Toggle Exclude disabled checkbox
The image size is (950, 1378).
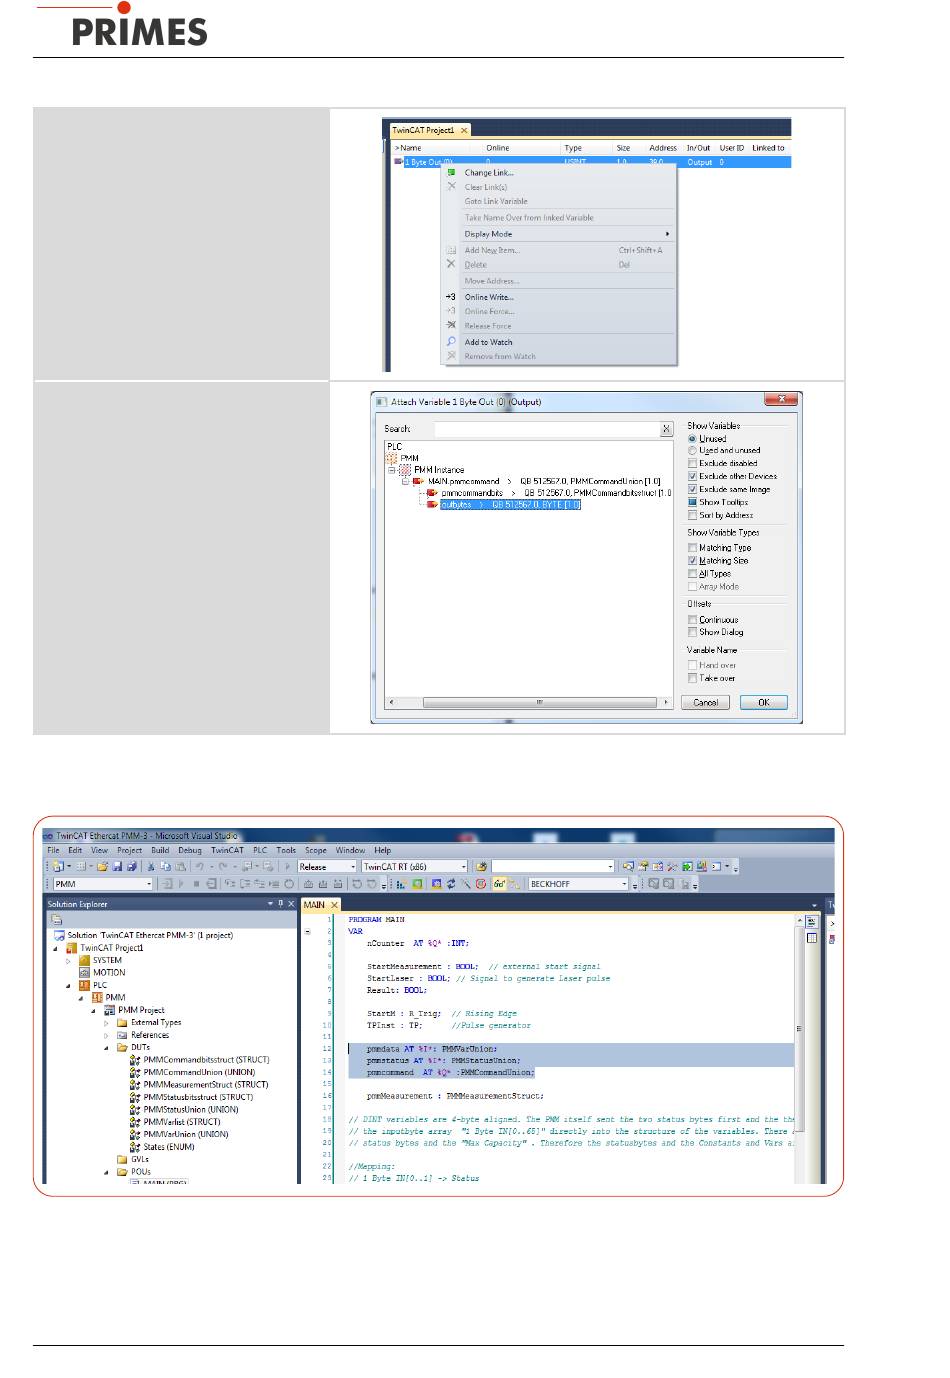(x=692, y=464)
